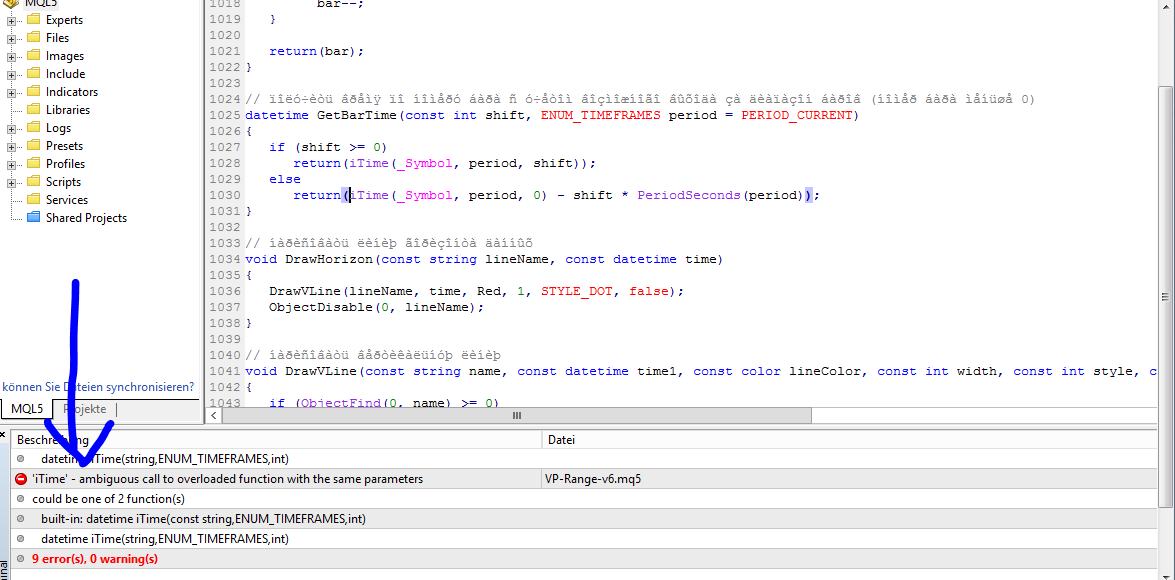Viewport: 1175px width, 580px height.
Task: Click the Presets folder icon
Action: (33, 146)
